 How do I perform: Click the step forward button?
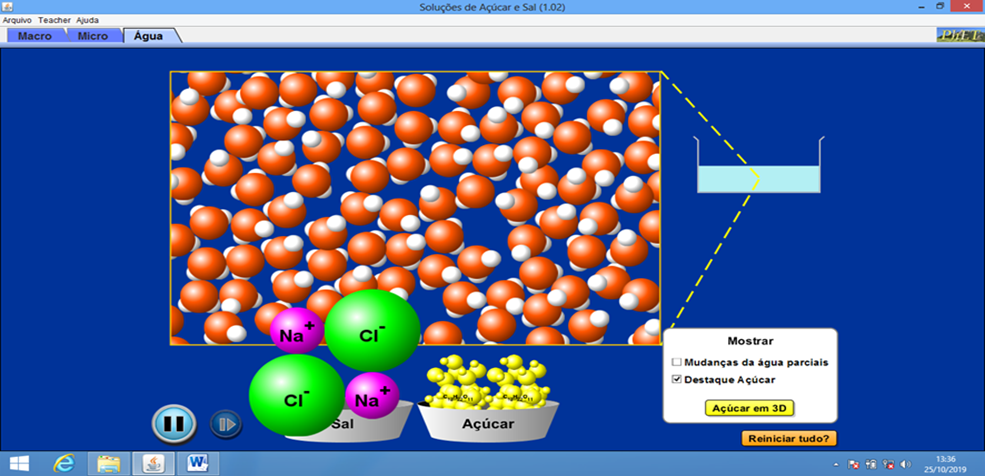[x=226, y=424]
